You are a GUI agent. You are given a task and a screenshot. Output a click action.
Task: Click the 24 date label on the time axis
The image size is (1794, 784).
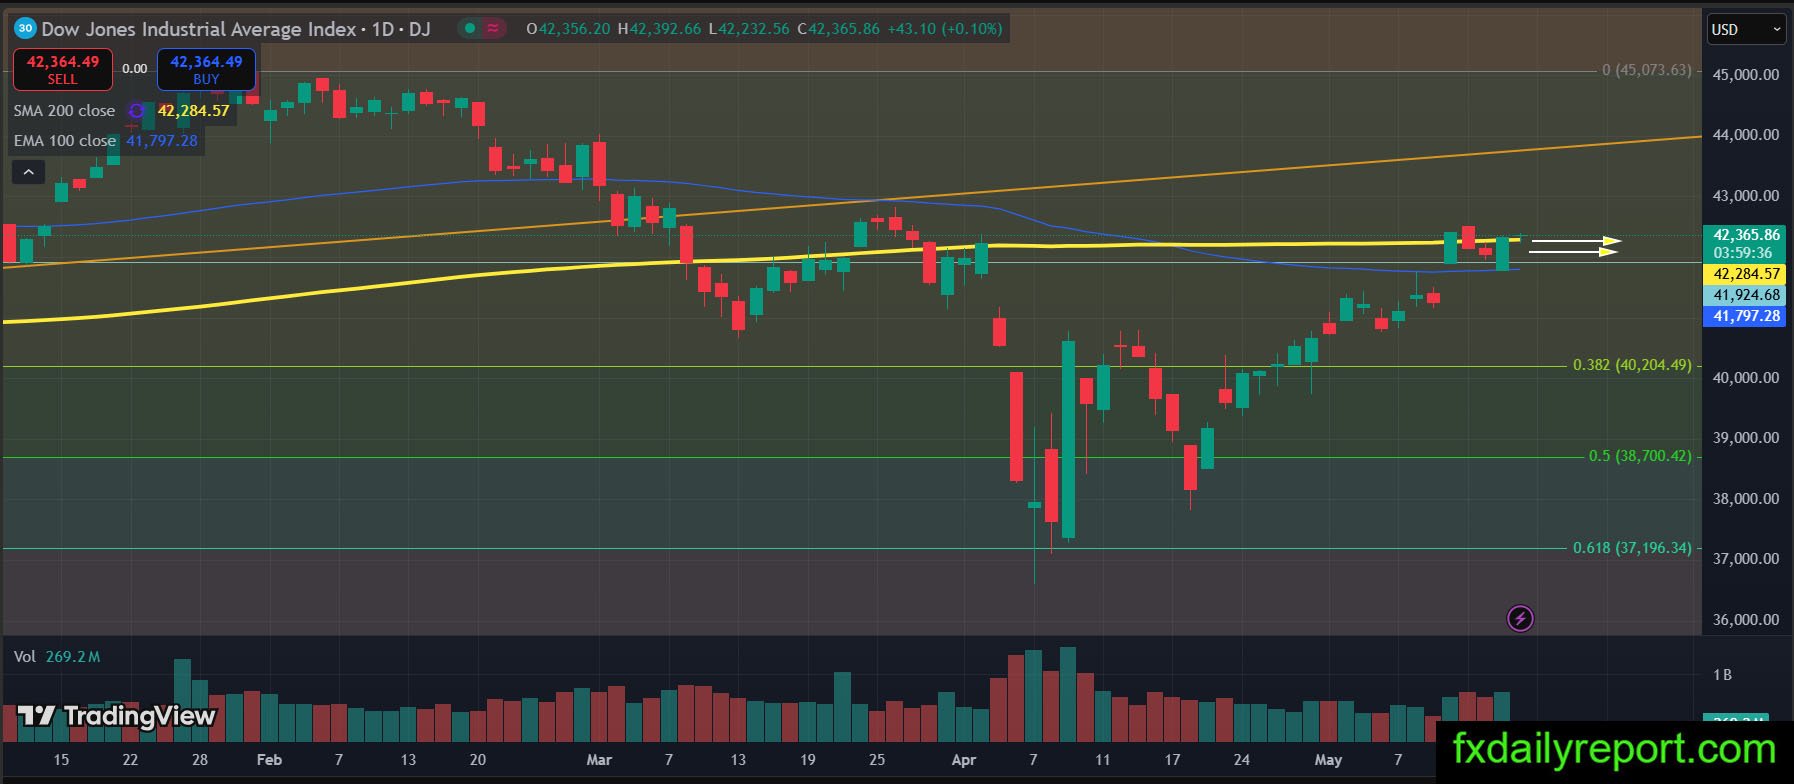point(1241,760)
